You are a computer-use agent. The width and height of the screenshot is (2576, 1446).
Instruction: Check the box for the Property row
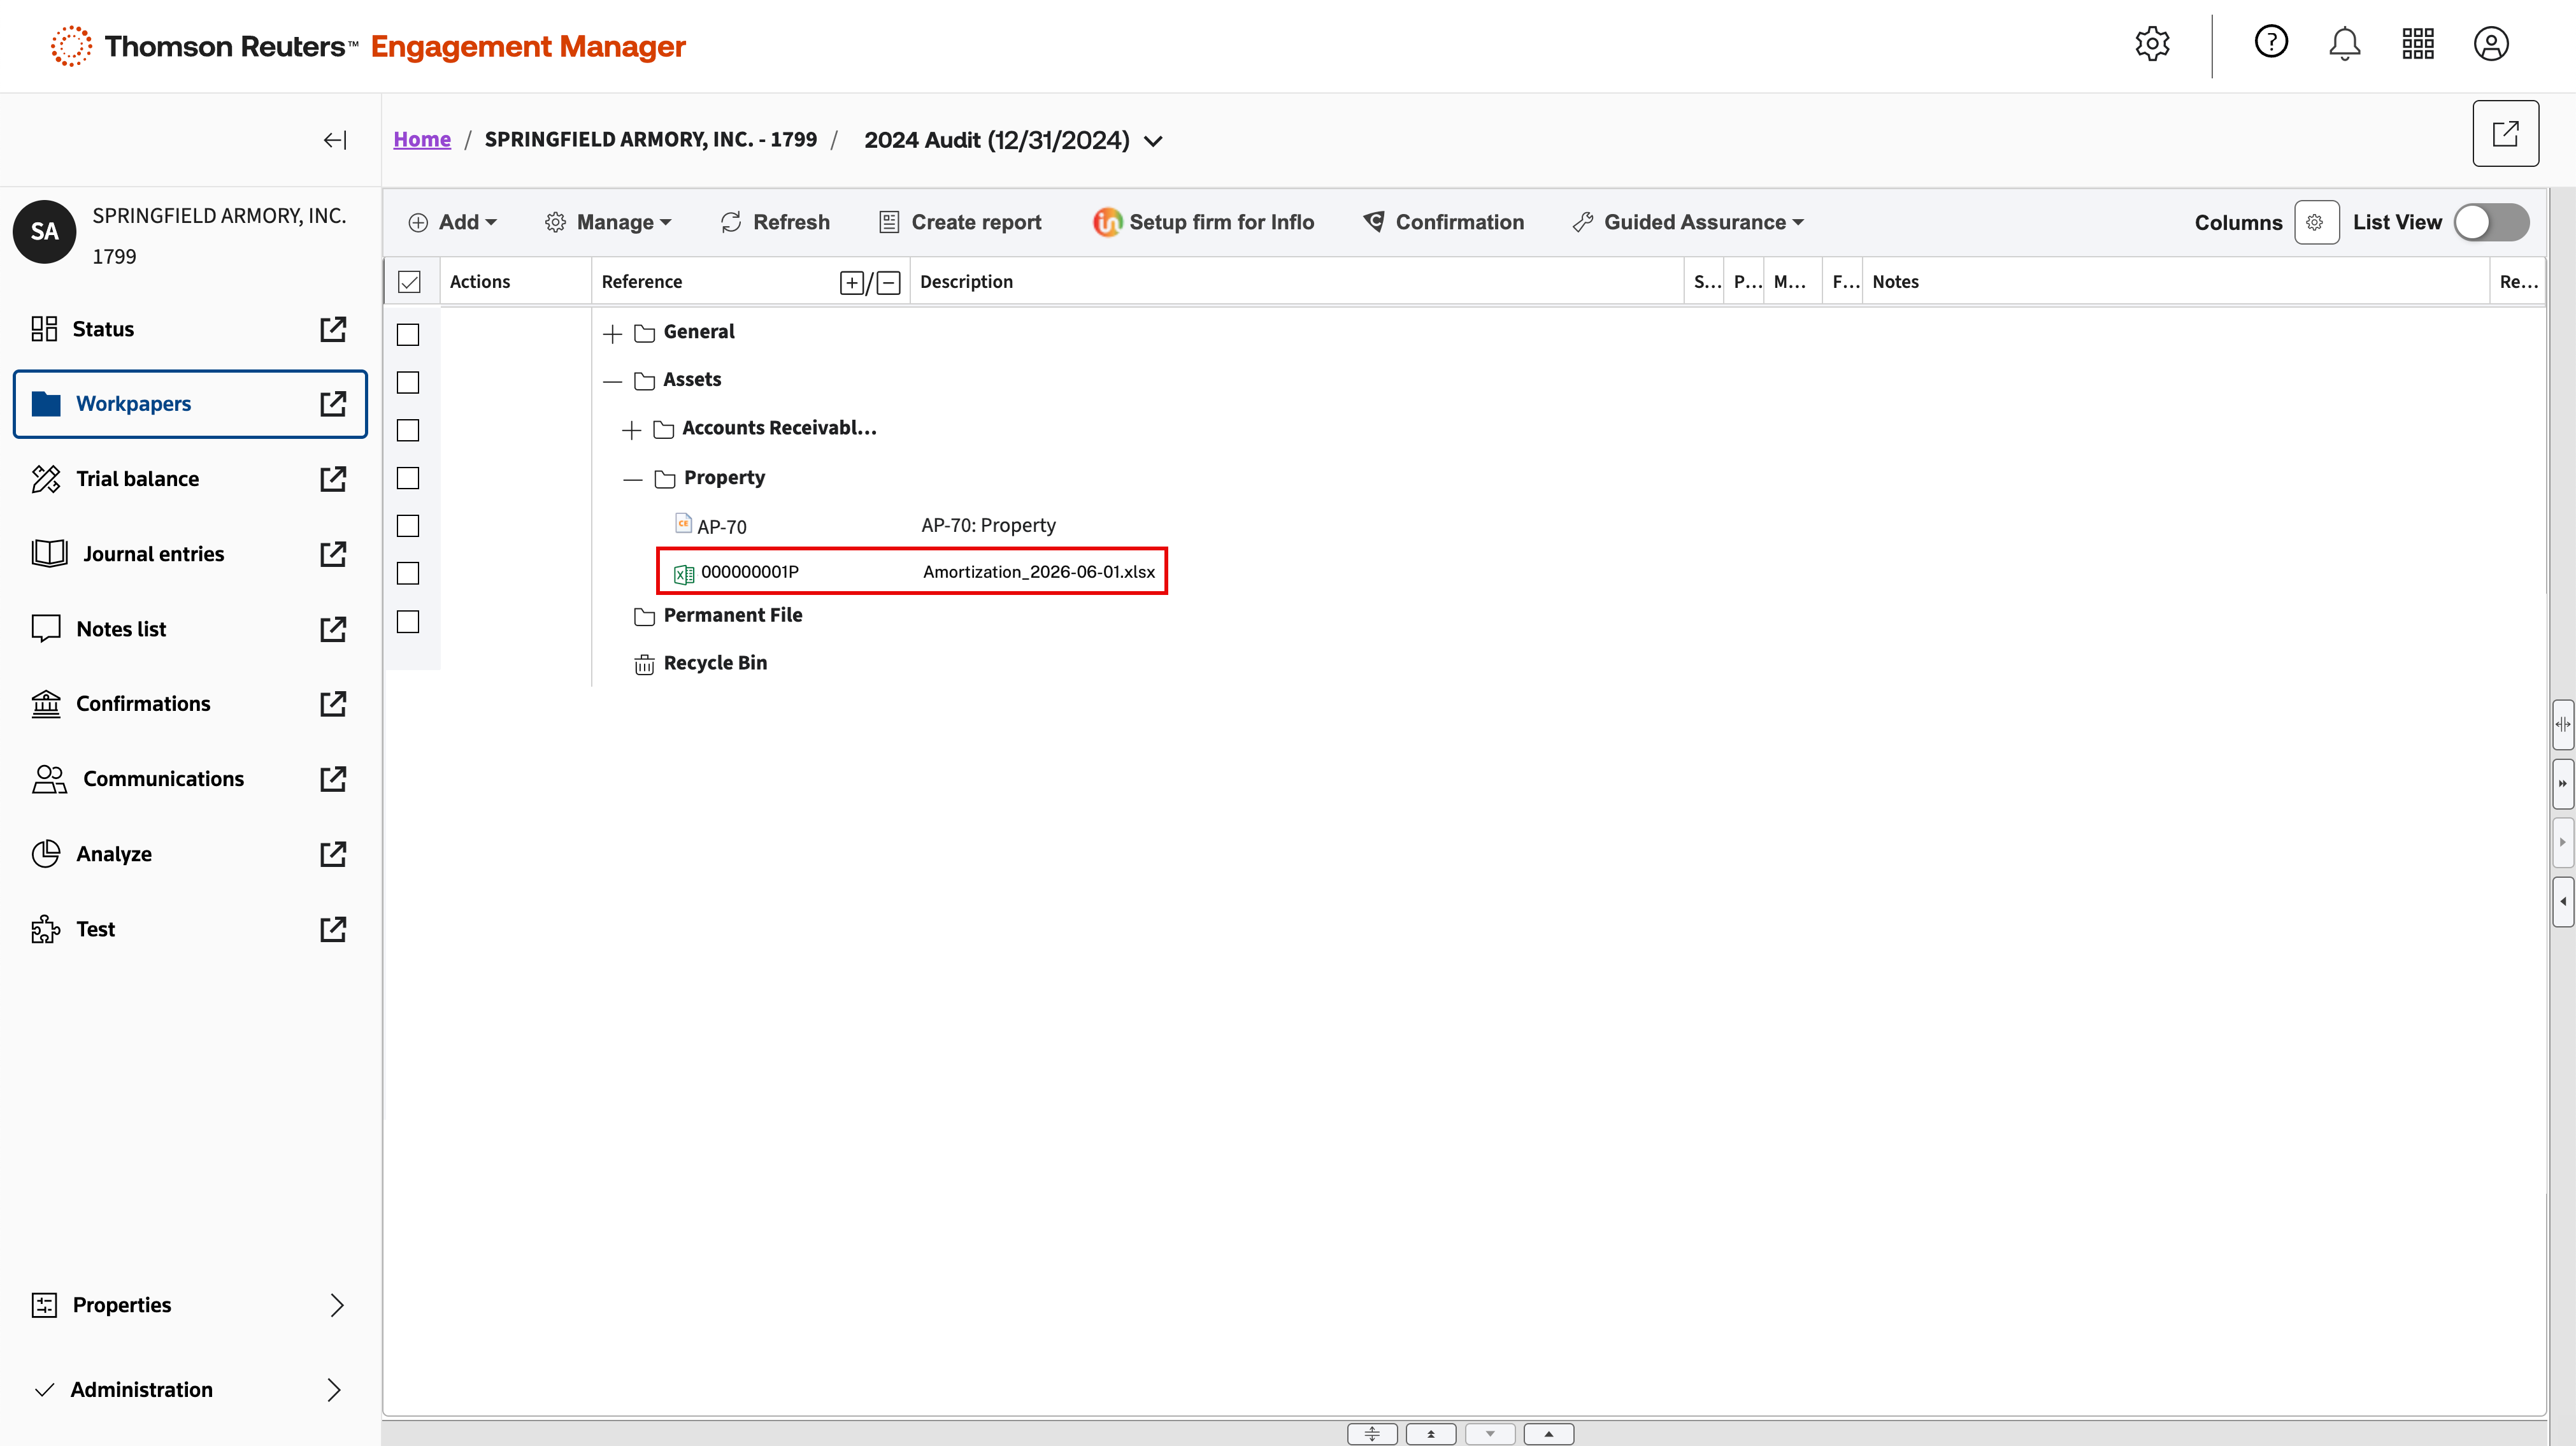tap(408, 479)
